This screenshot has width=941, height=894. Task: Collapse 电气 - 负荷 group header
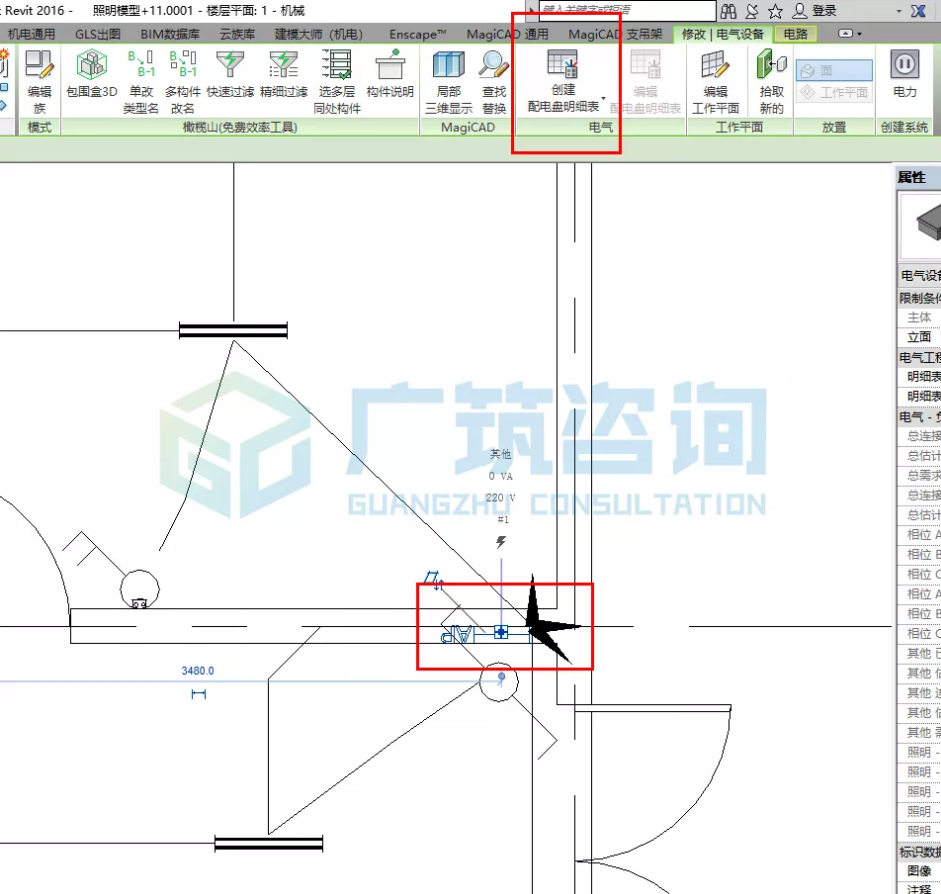point(919,416)
